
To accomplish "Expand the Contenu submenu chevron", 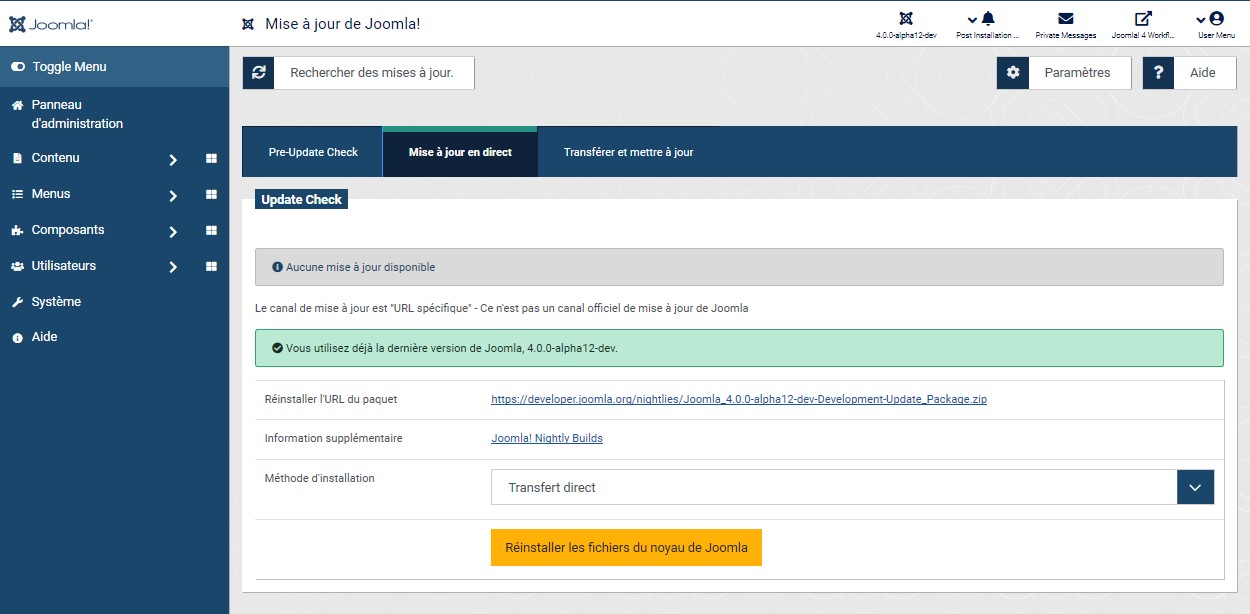I will click(173, 160).
